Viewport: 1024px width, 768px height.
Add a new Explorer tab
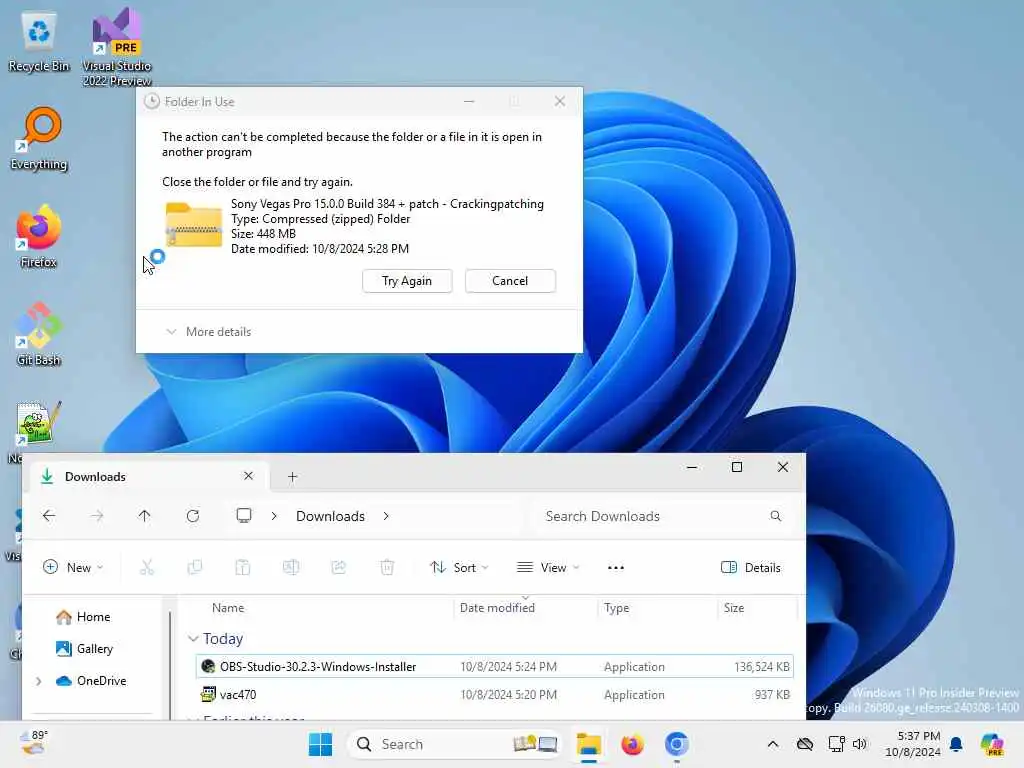coord(293,477)
